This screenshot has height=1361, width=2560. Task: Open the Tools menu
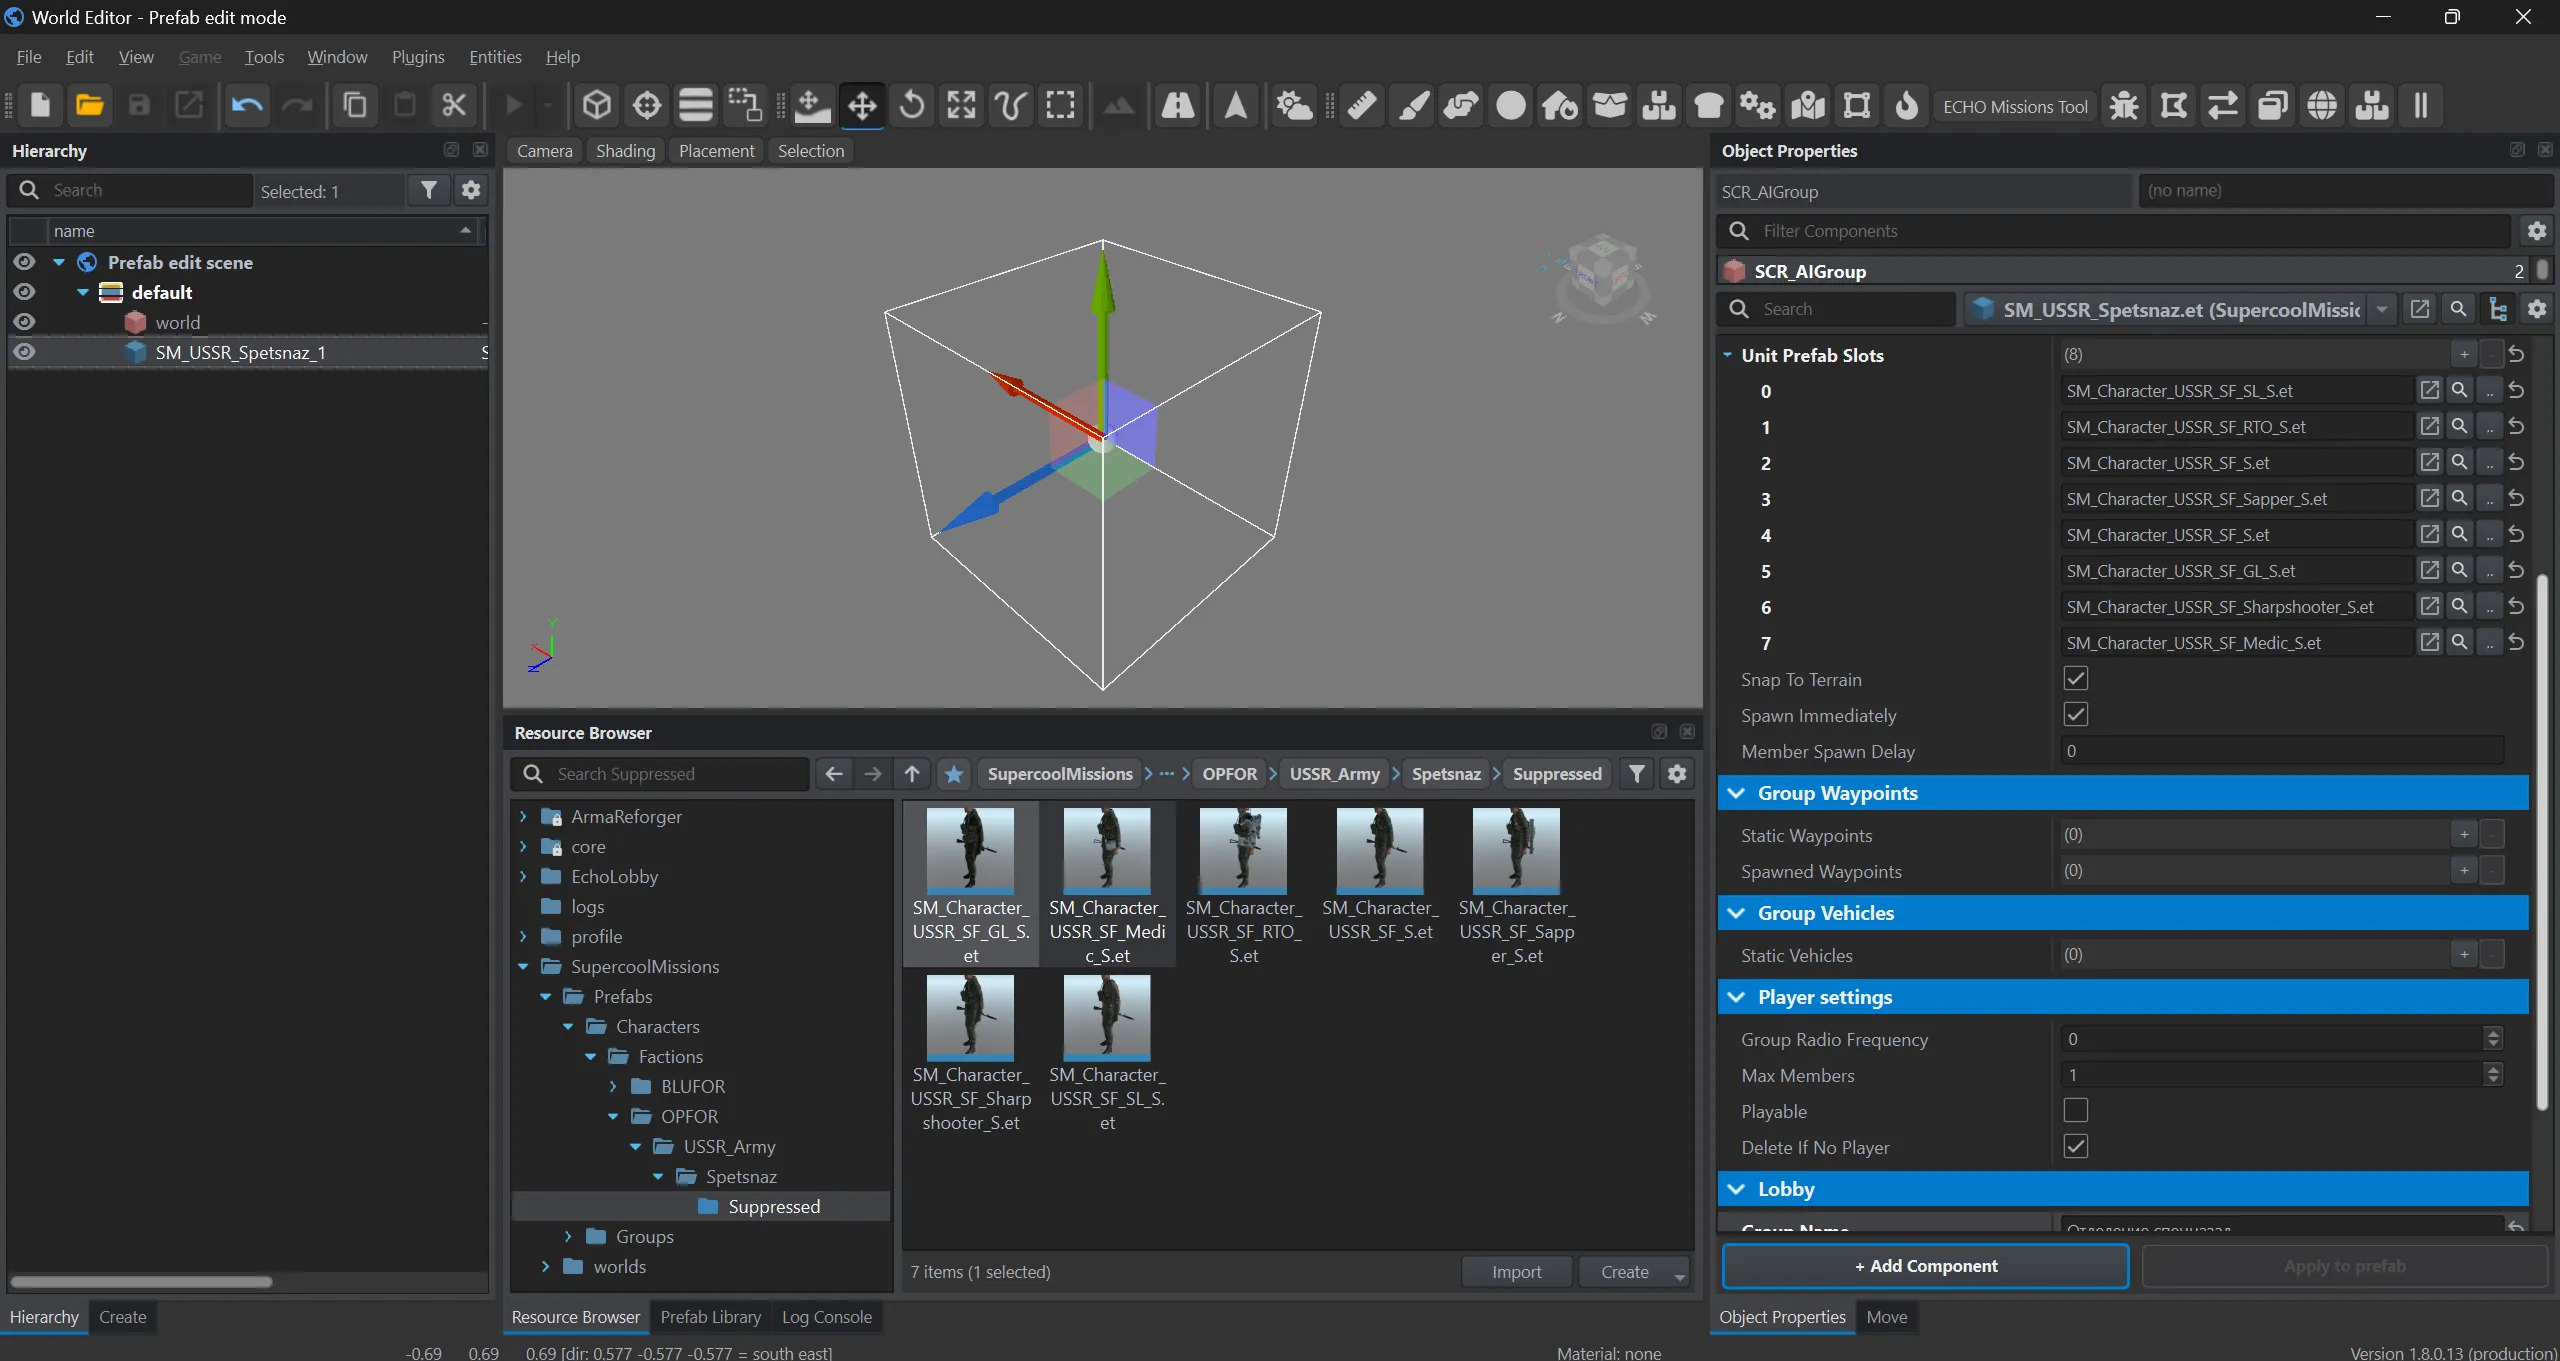(x=264, y=57)
